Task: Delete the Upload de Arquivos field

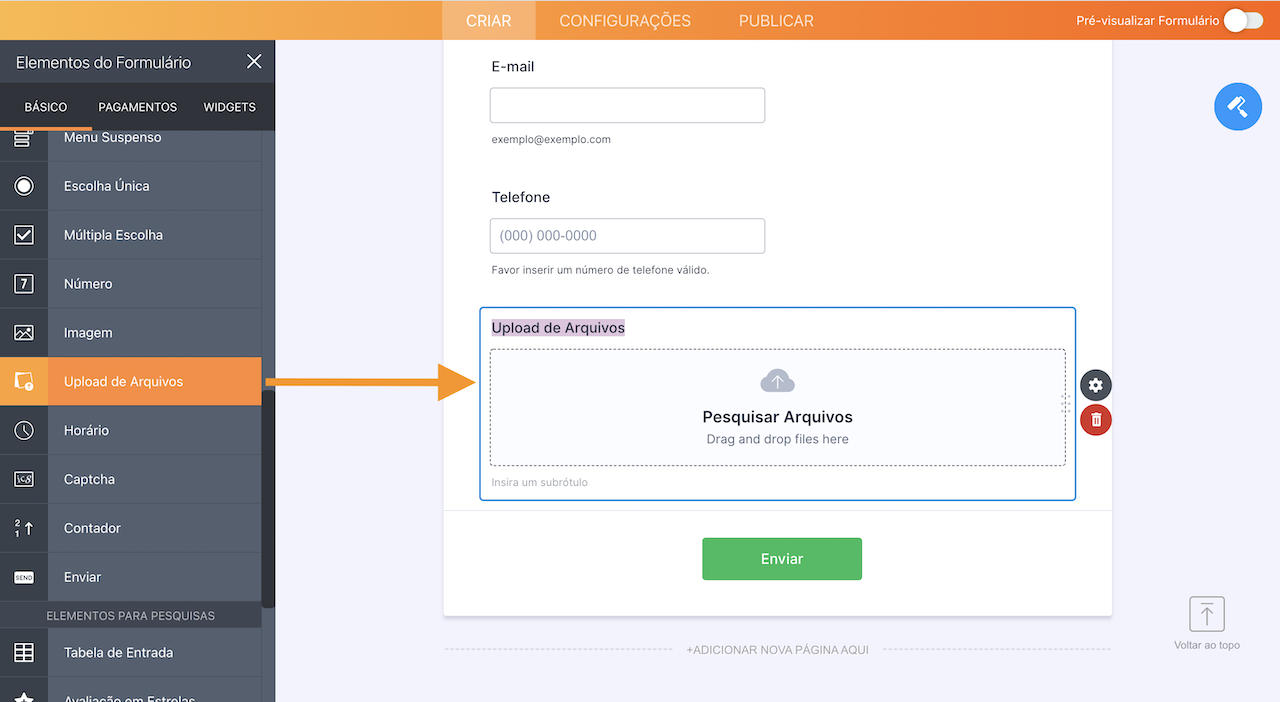Action: [x=1096, y=420]
